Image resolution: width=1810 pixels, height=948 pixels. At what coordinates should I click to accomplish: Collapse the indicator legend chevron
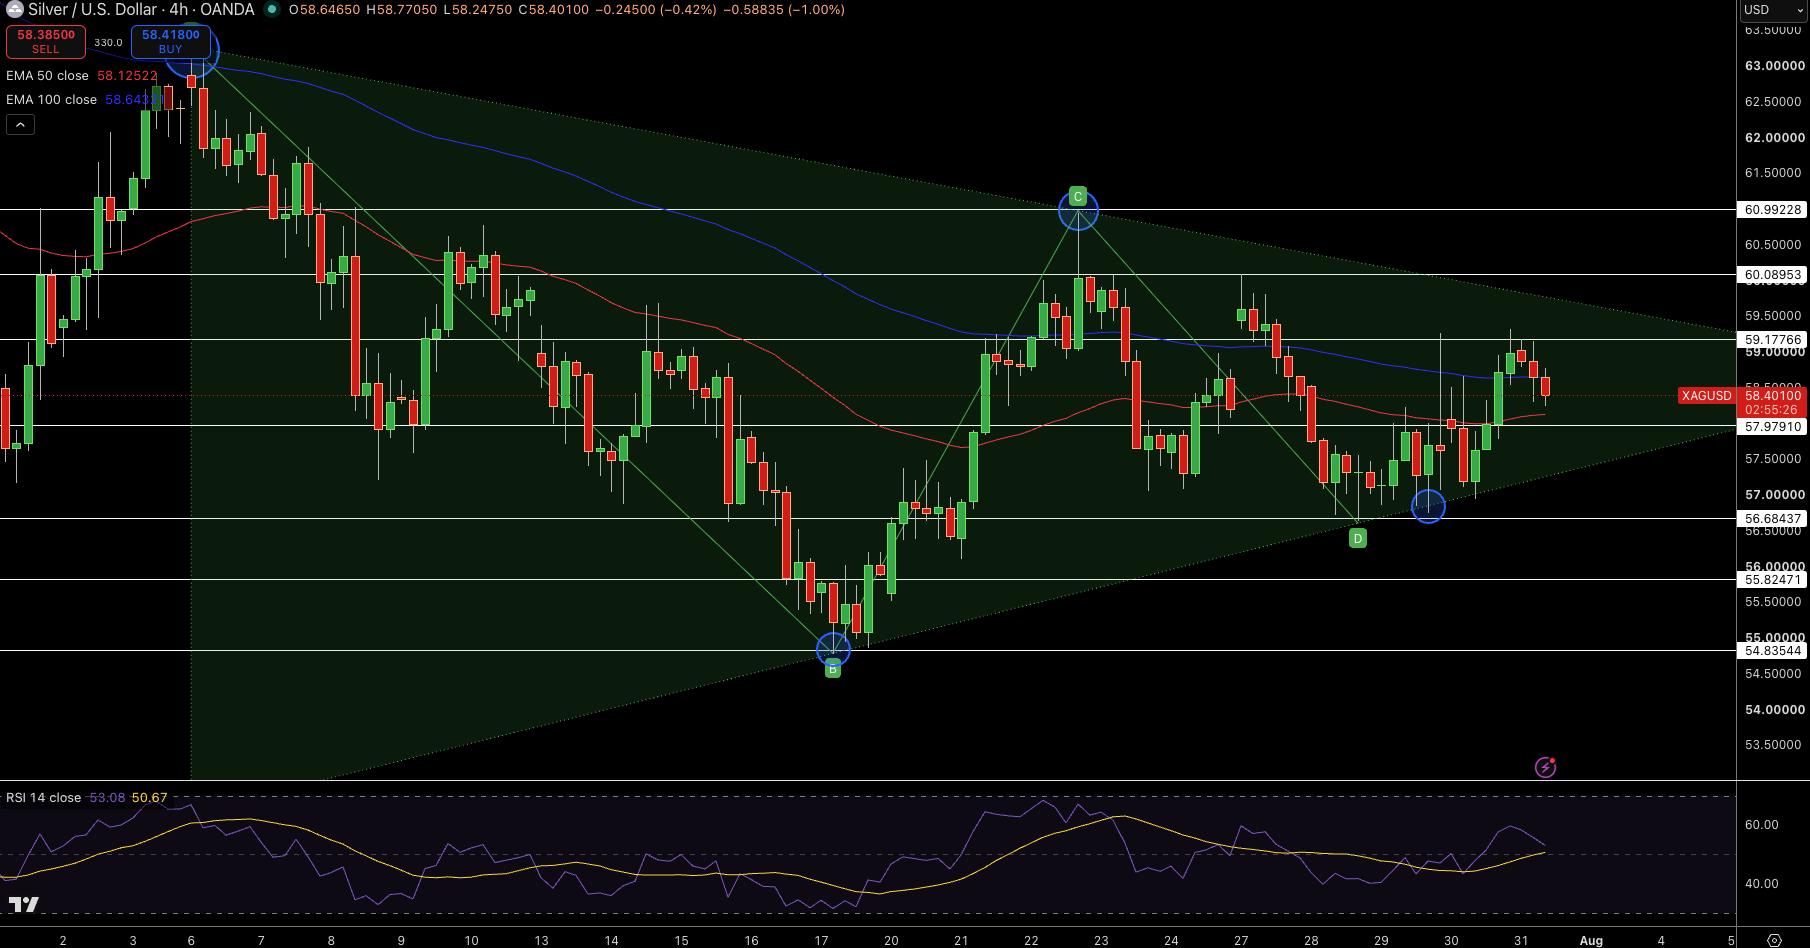(x=20, y=124)
